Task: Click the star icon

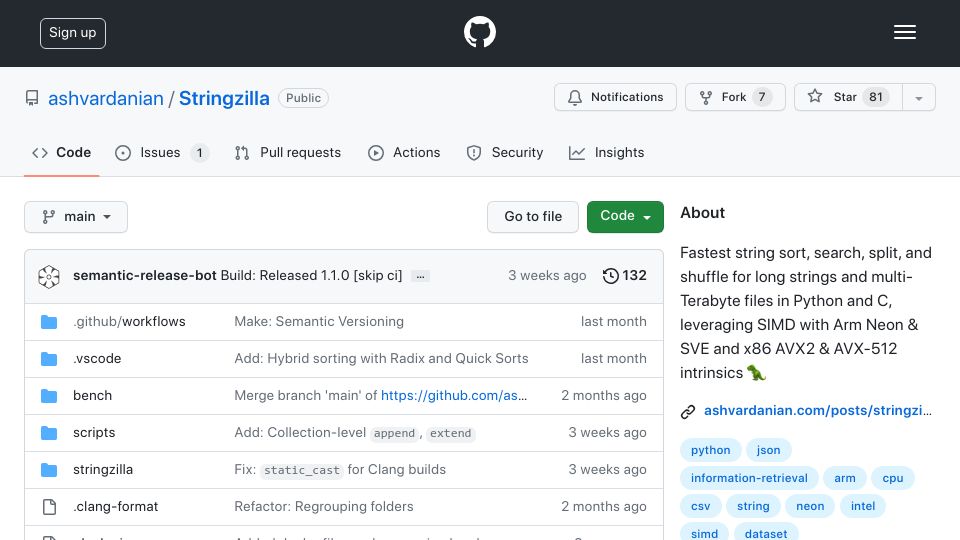Action: (x=814, y=96)
